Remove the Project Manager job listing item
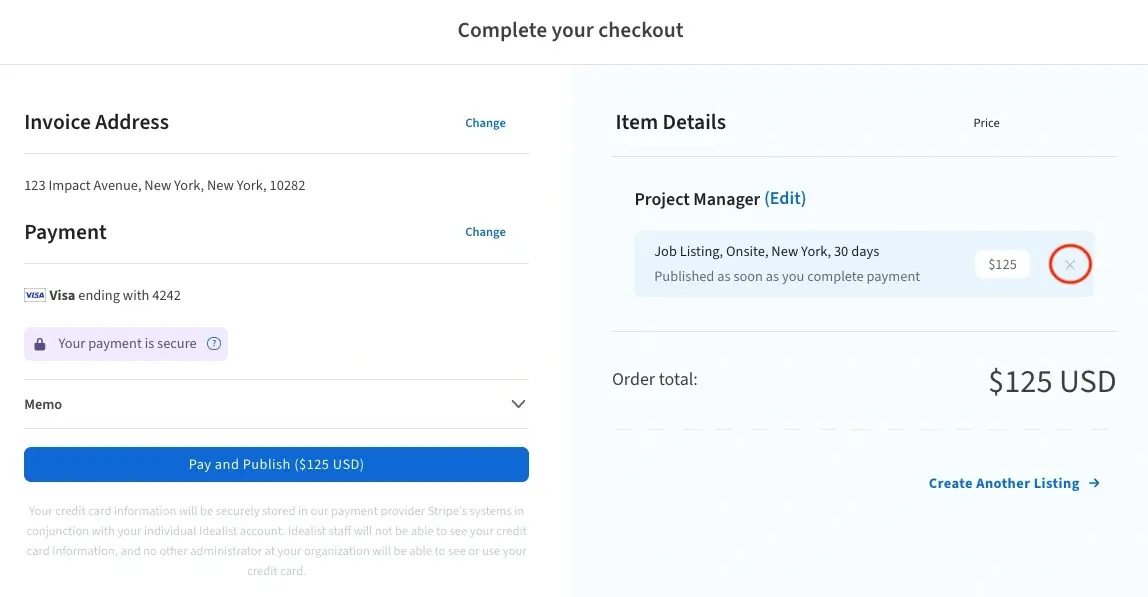This screenshot has height=597, width=1148. (x=1070, y=264)
